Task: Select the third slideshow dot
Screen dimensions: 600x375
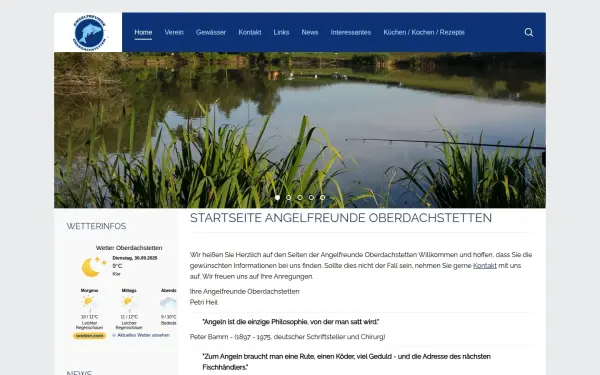Action: (300, 197)
